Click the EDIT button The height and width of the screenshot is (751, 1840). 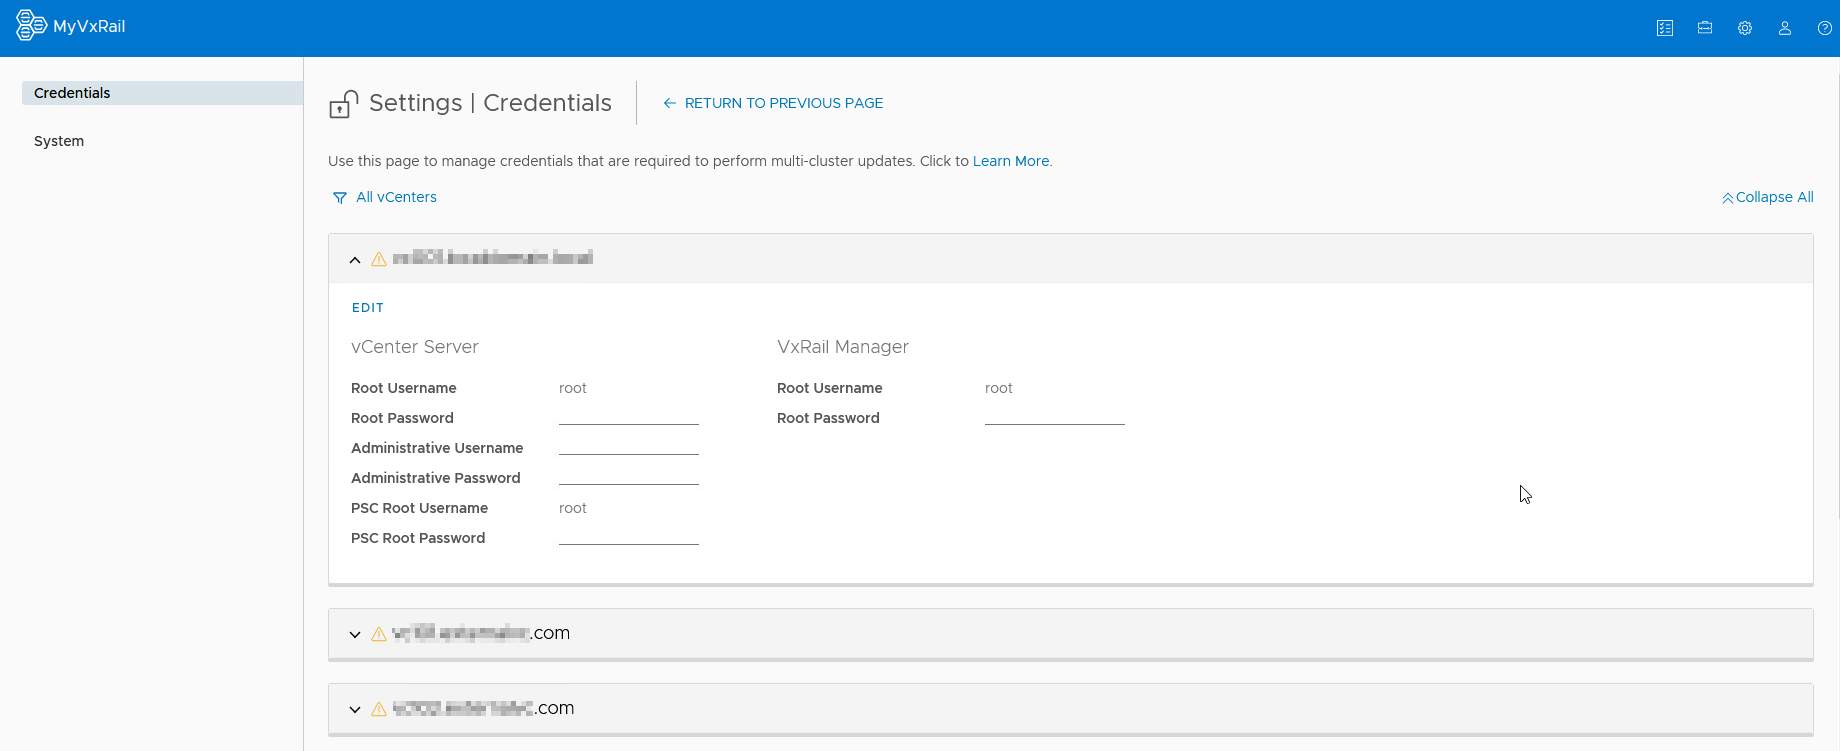point(368,308)
